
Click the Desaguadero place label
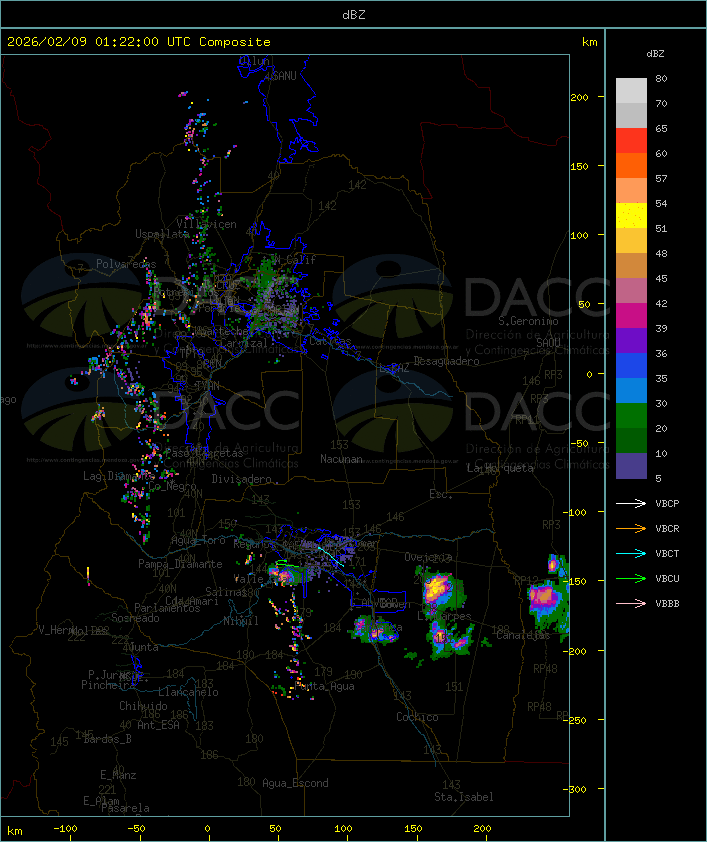[x=446, y=361]
